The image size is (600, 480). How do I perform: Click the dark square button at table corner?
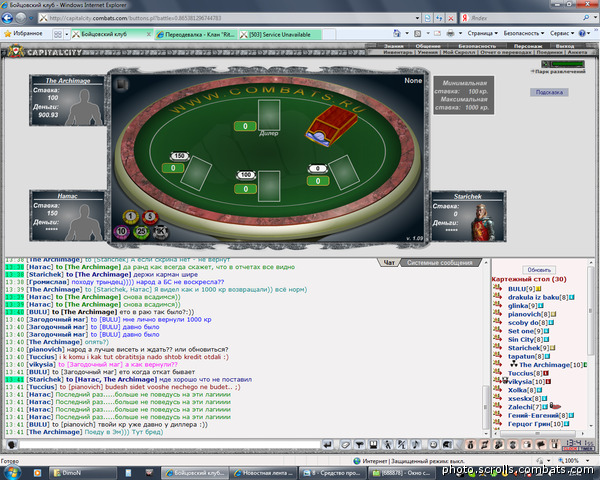coord(121,84)
